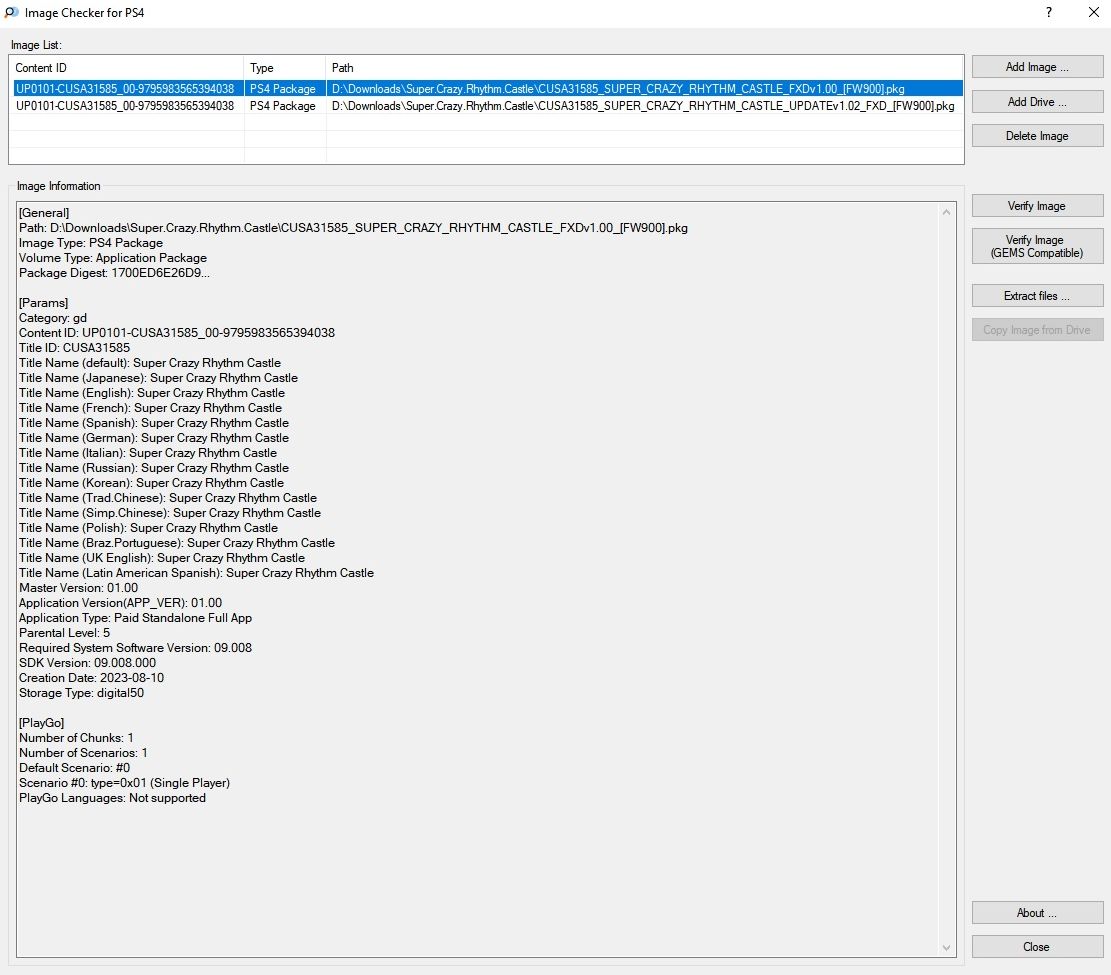
Task: Open the Extract files dialog
Action: pyautogui.click(x=1037, y=296)
